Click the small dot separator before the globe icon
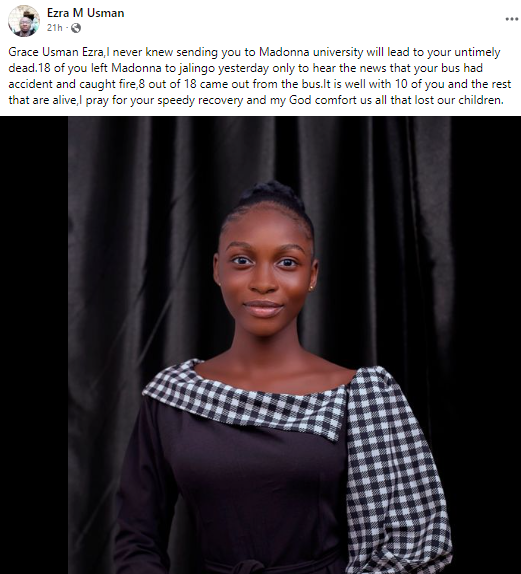The width and height of the screenshot is (521, 574). coord(67,28)
